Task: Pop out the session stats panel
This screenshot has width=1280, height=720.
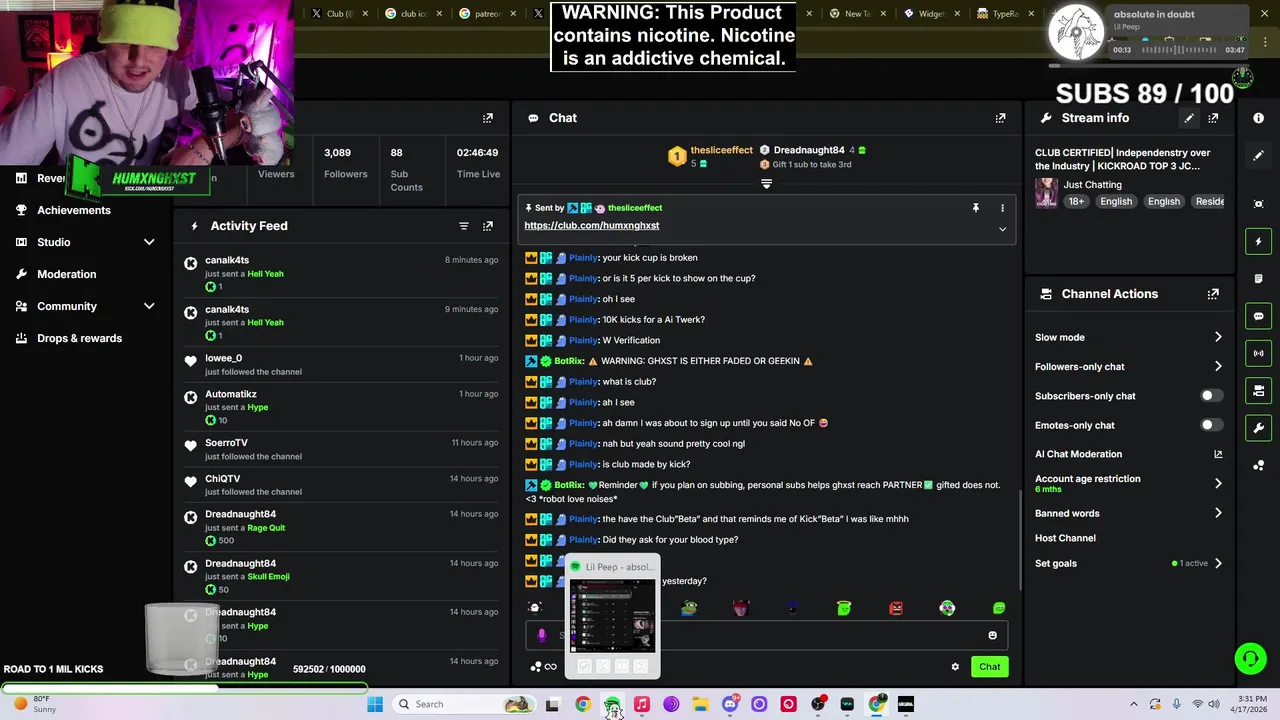Action: 488,118
